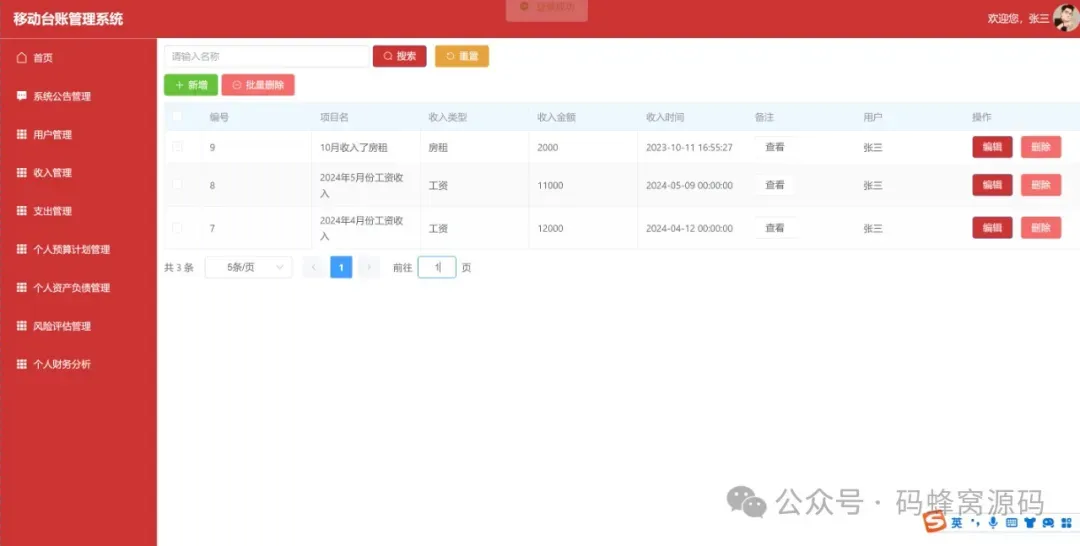Check the box for row number 7
This screenshot has height=546, width=1080.
click(x=177, y=228)
